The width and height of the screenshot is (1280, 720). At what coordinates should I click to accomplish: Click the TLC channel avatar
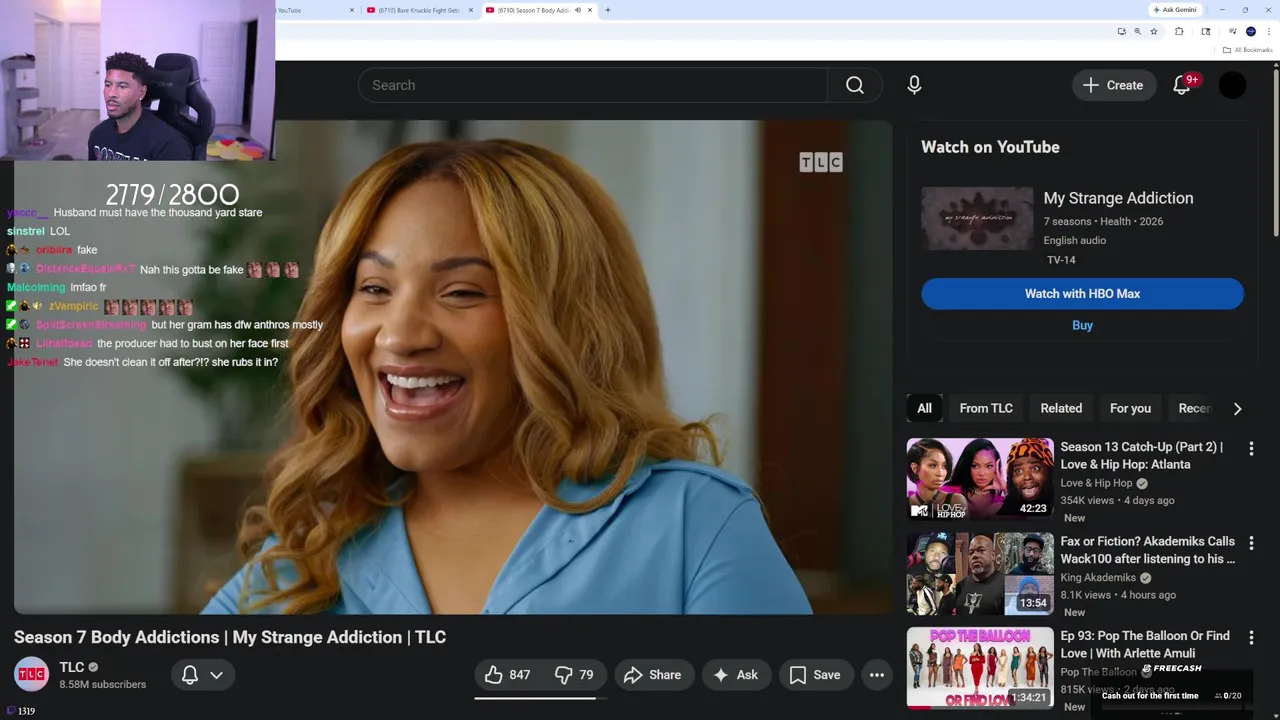pyautogui.click(x=31, y=675)
